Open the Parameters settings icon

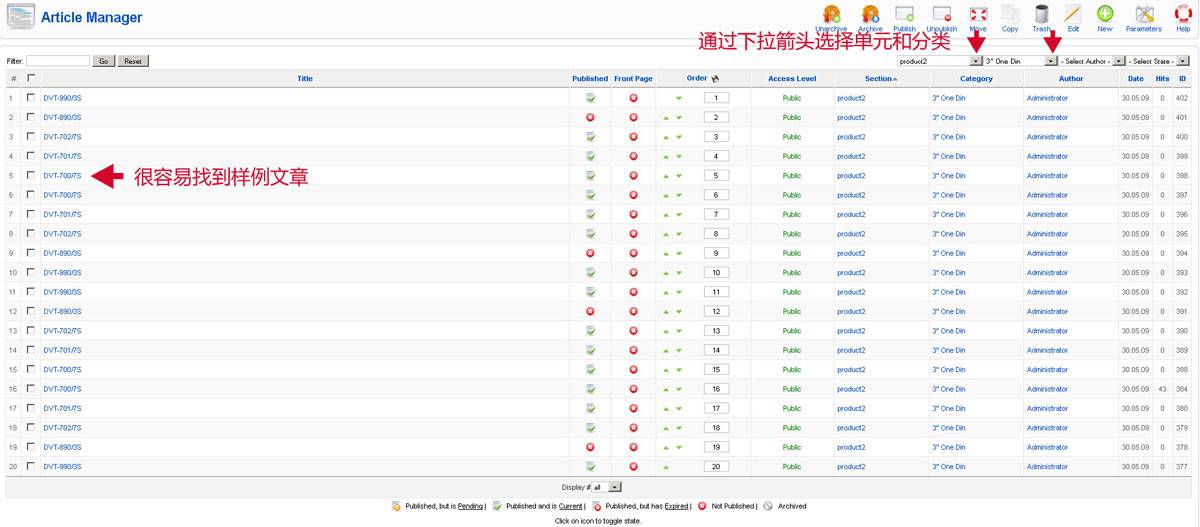[x=1144, y=15]
